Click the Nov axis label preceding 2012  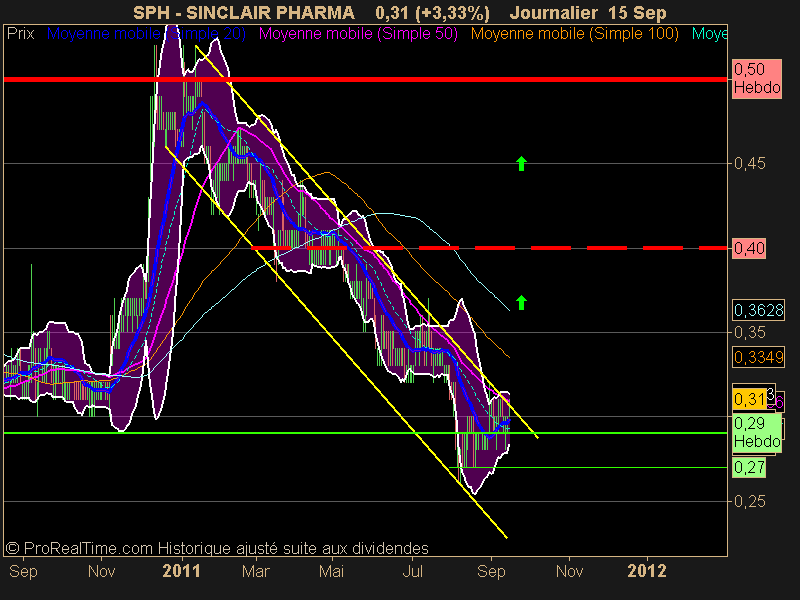tap(569, 570)
